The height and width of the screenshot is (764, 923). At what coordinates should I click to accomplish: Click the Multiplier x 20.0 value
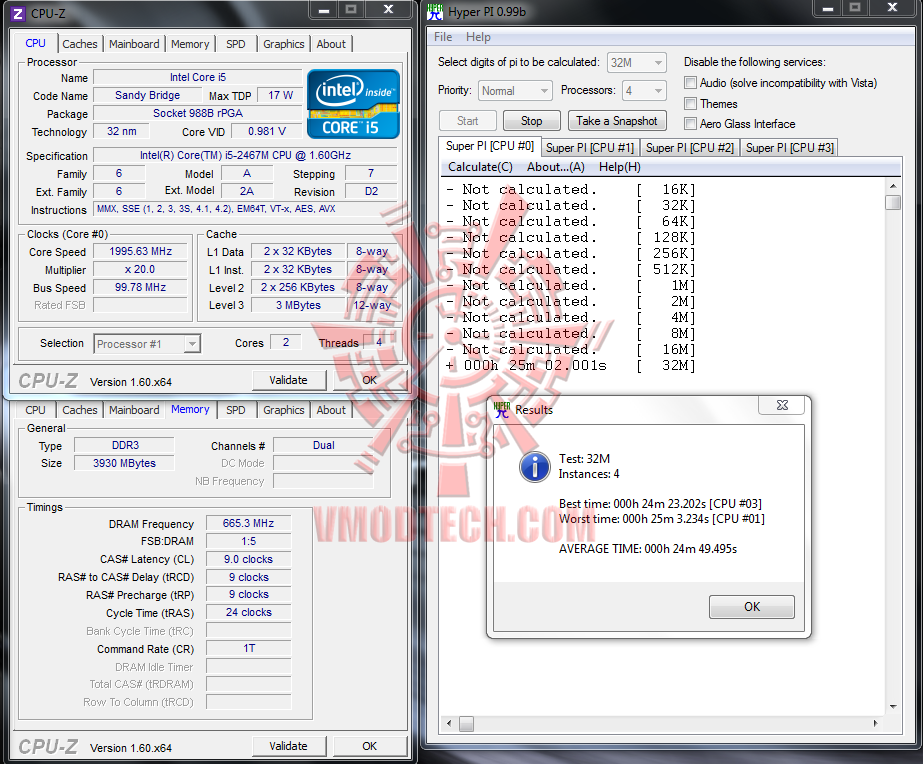point(140,270)
